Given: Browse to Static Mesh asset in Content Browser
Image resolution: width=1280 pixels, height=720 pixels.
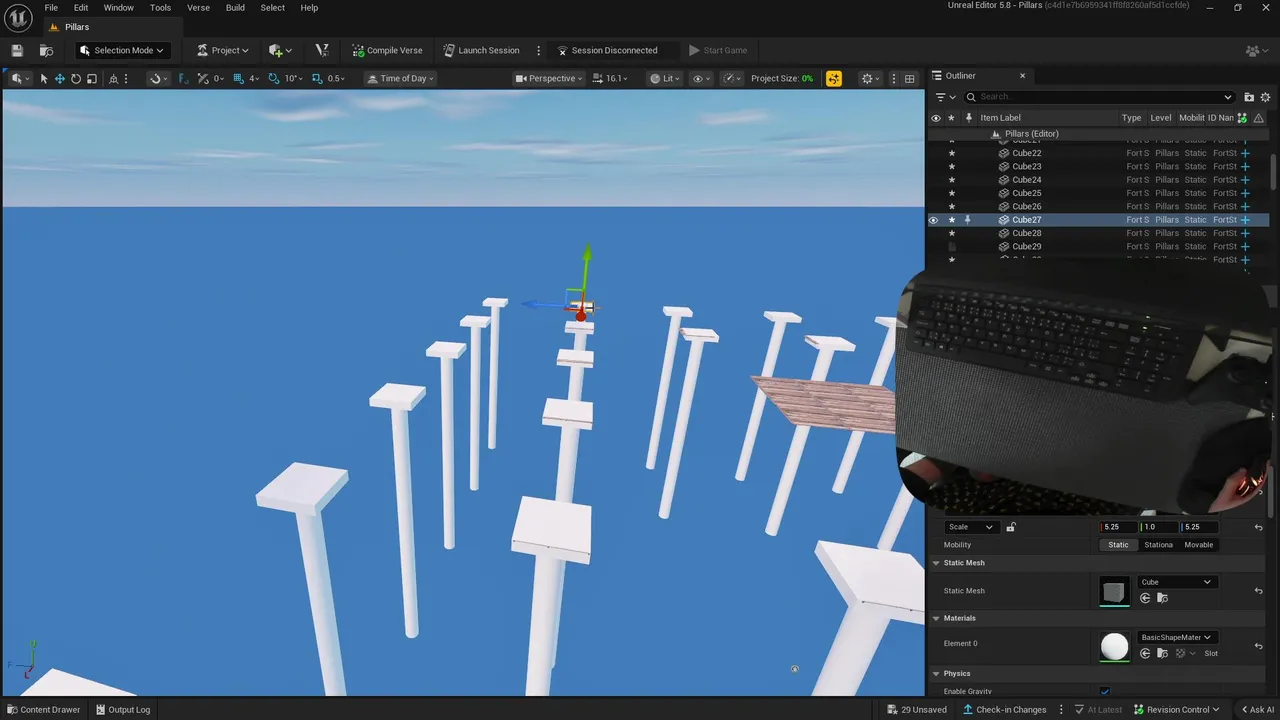Looking at the screenshot, I should tap(1162, 598).
